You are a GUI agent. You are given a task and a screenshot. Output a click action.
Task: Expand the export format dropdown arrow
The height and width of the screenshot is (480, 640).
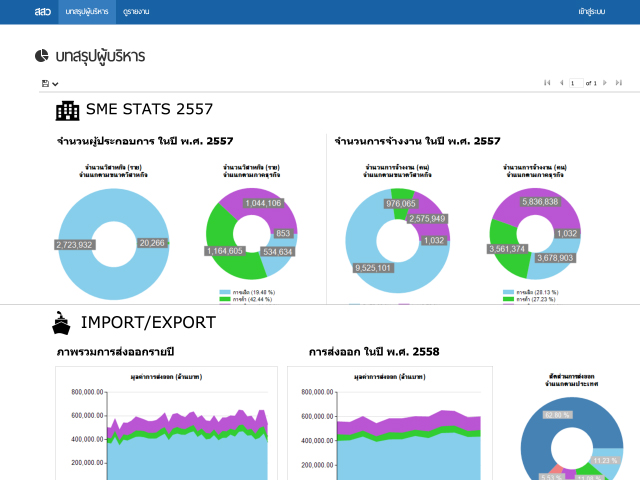coord(55,84)
